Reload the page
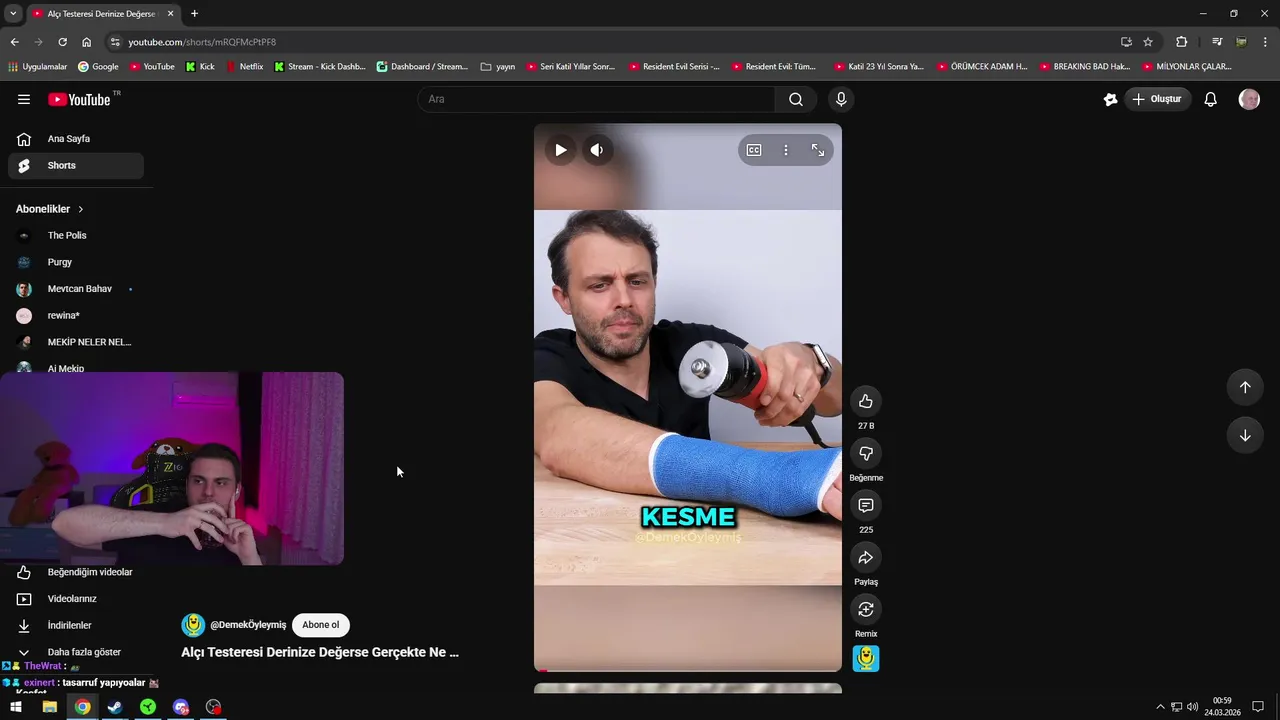 click(62, 42)
